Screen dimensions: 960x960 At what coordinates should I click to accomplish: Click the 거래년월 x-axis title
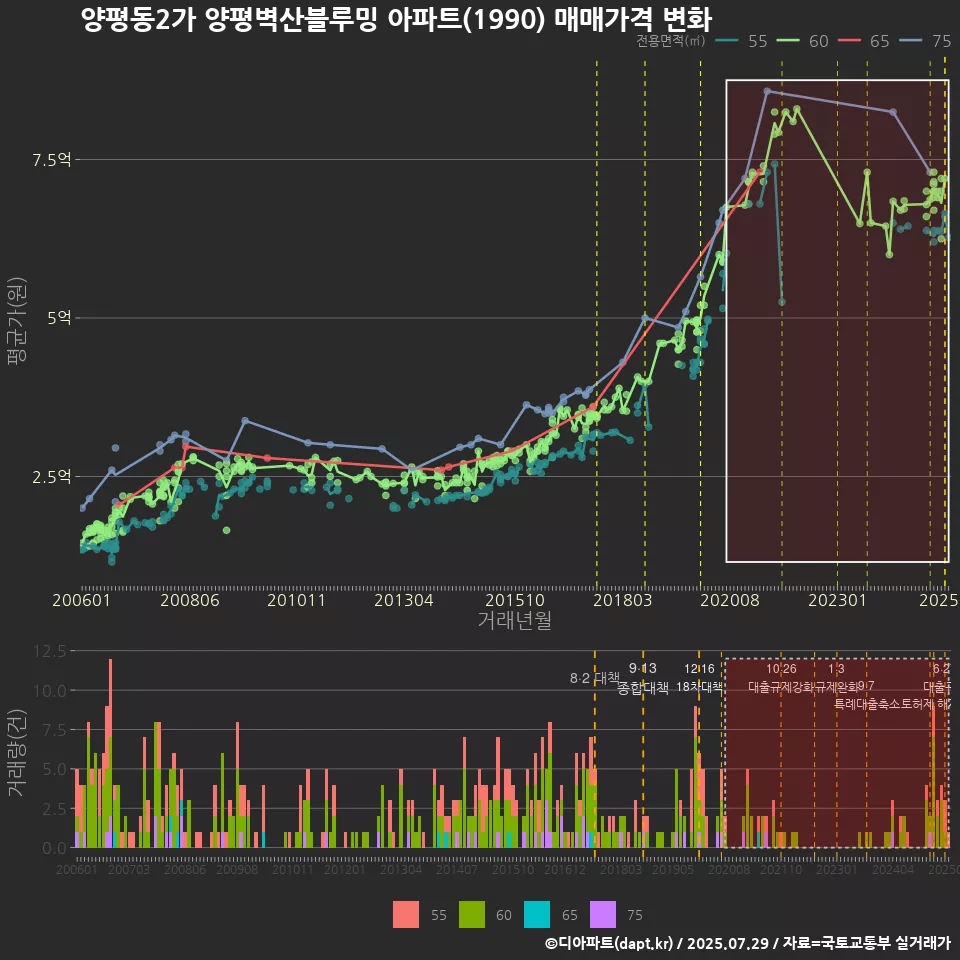coord(515,620)
